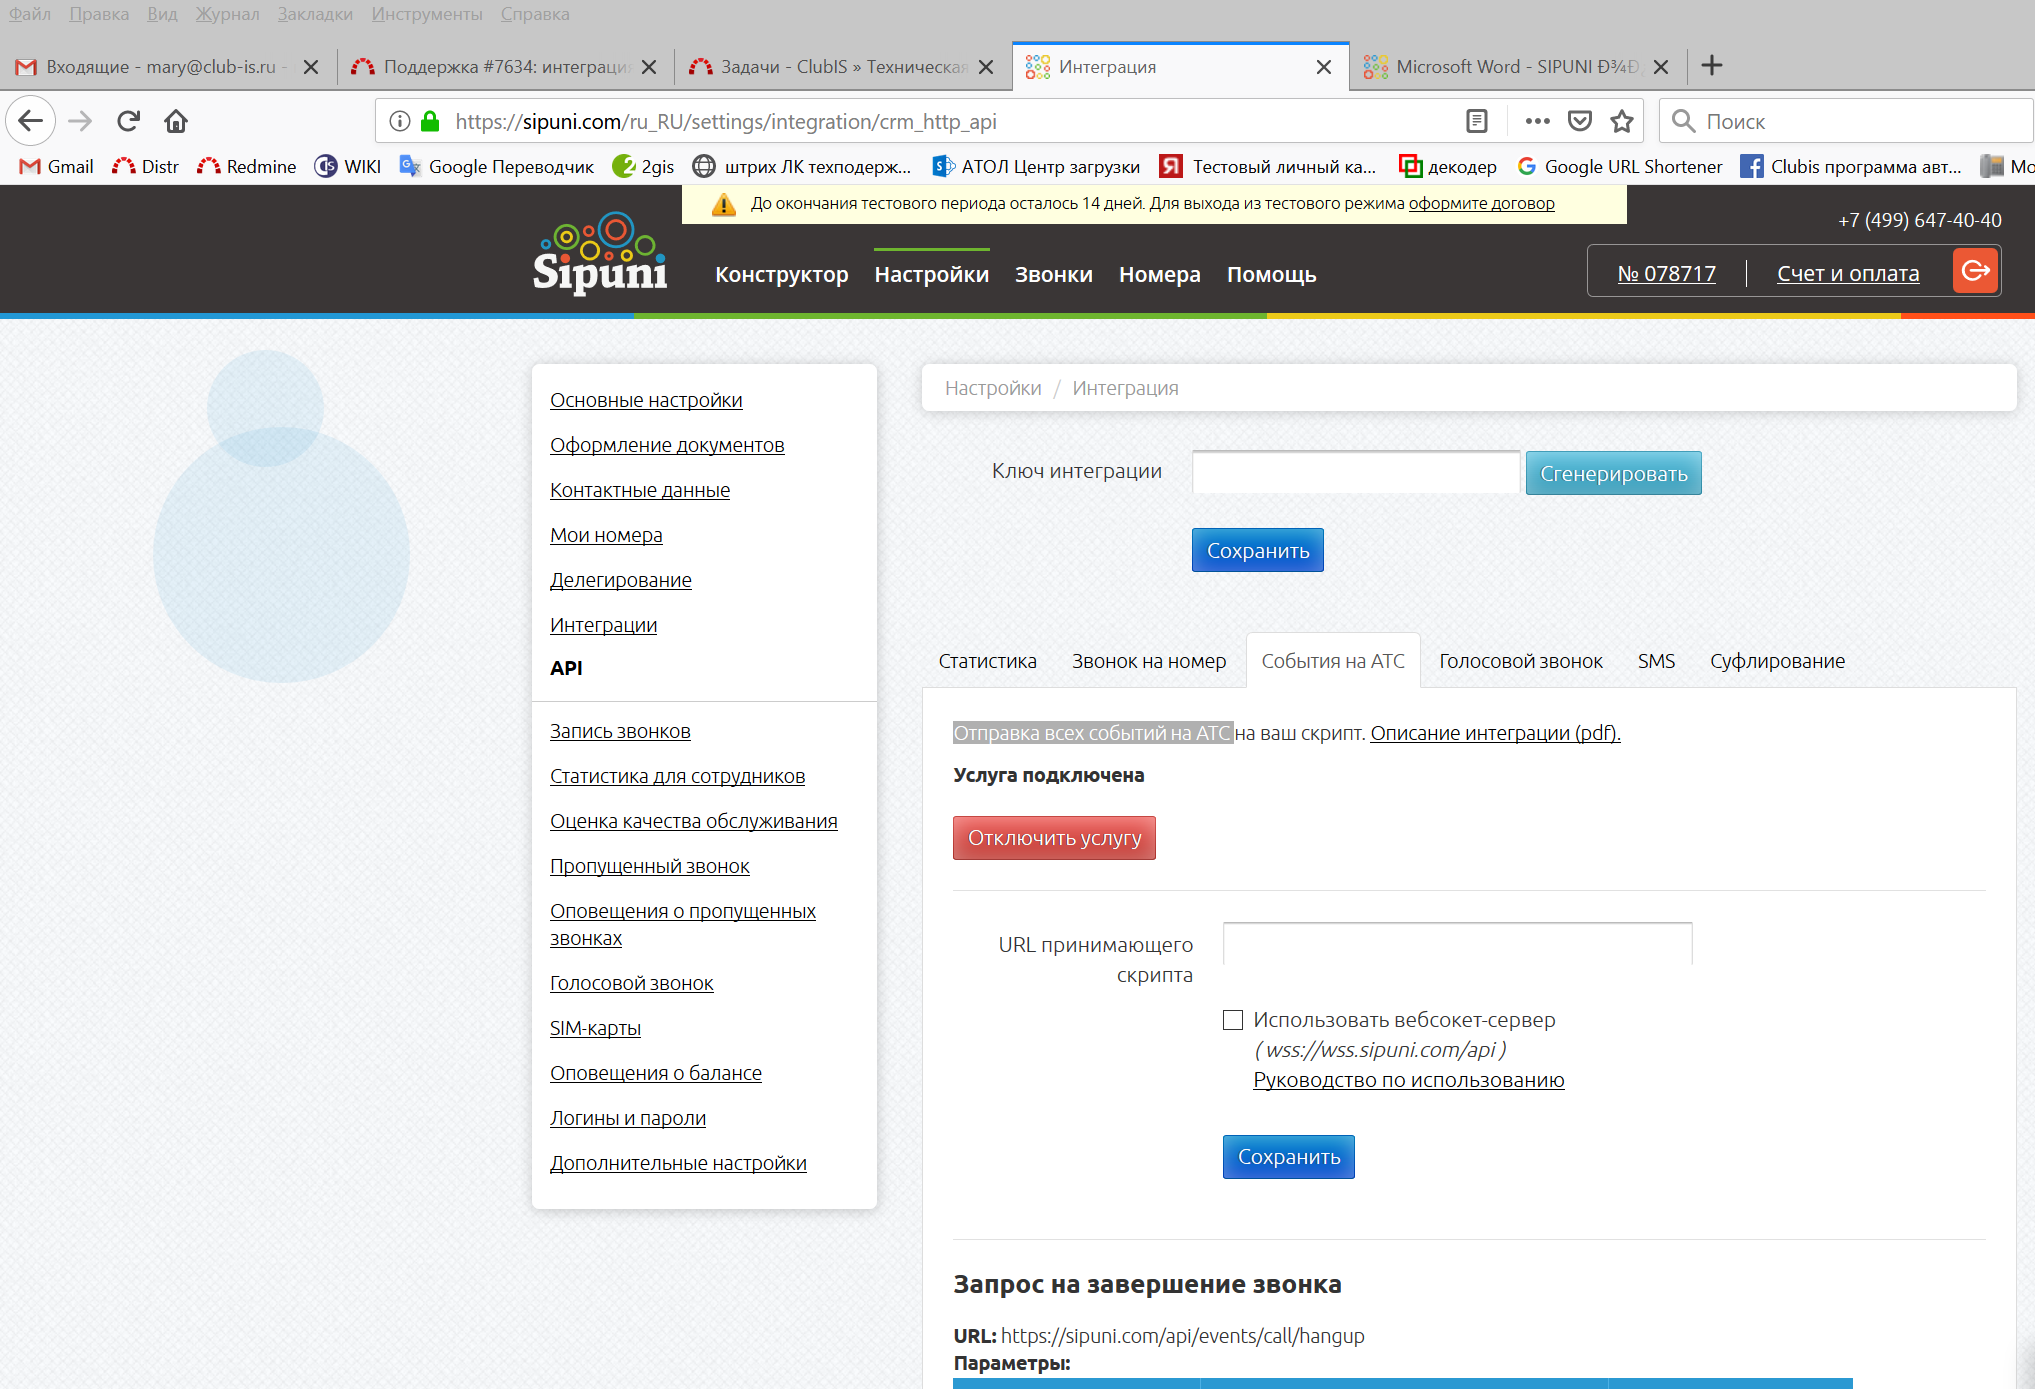
Task: Click the browser back arrow
Action: point(31,121)
